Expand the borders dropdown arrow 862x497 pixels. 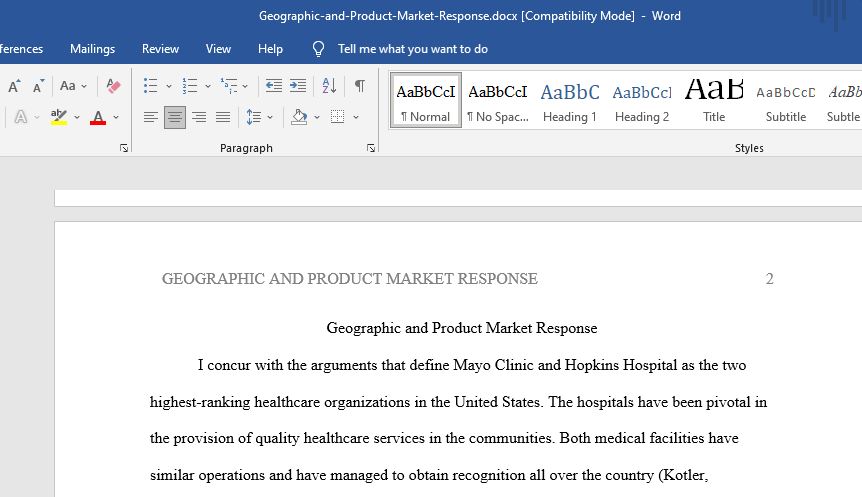356,117
